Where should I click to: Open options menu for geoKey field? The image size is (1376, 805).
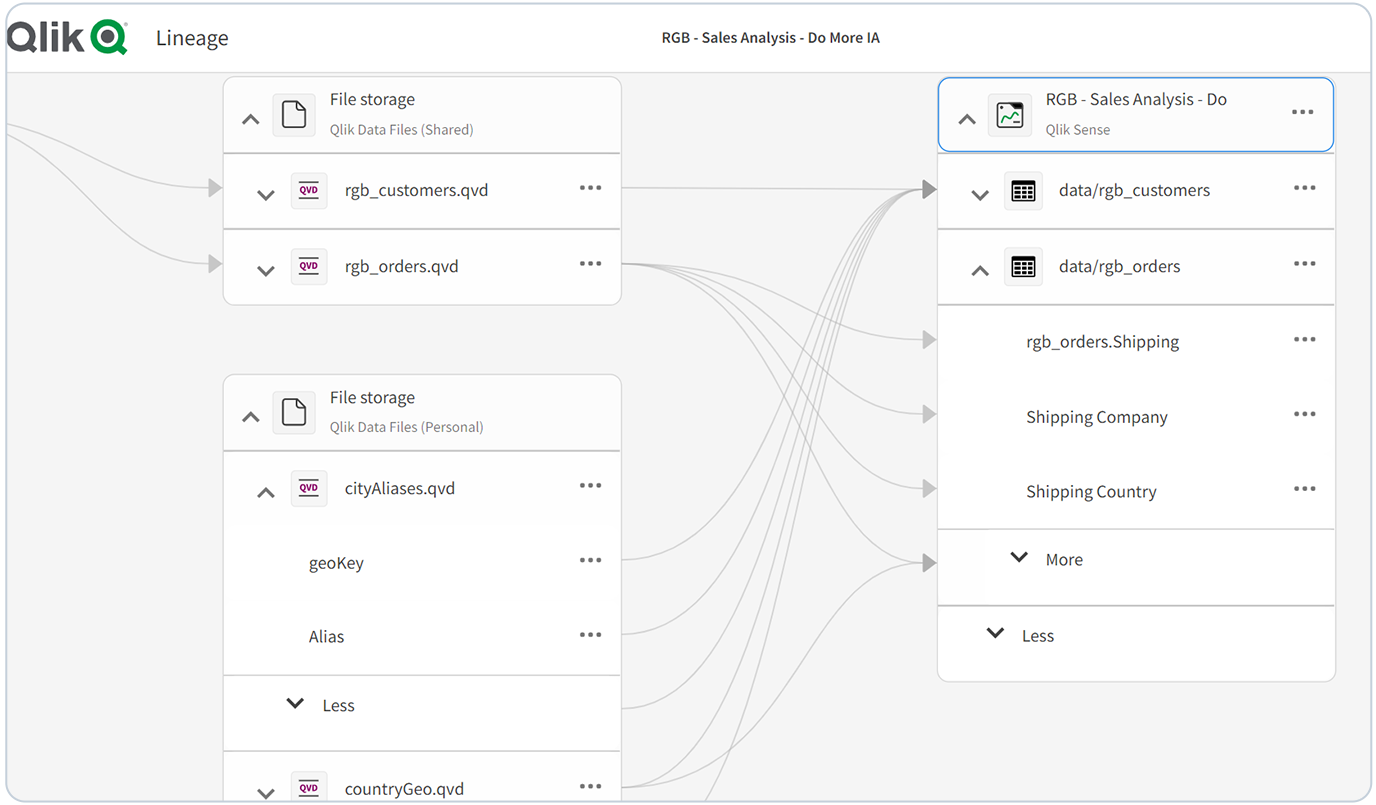coord(590,562)
